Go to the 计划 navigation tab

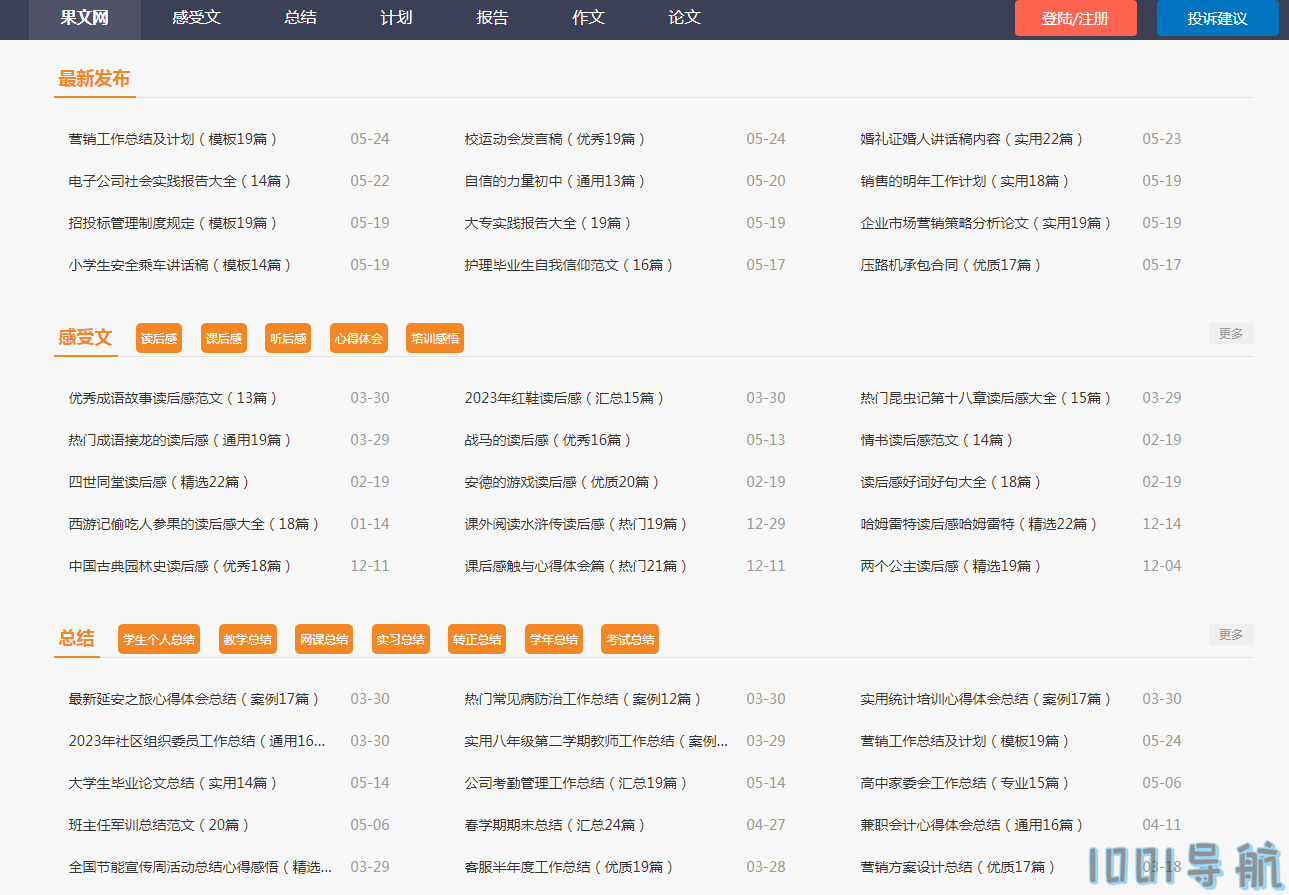396,18
